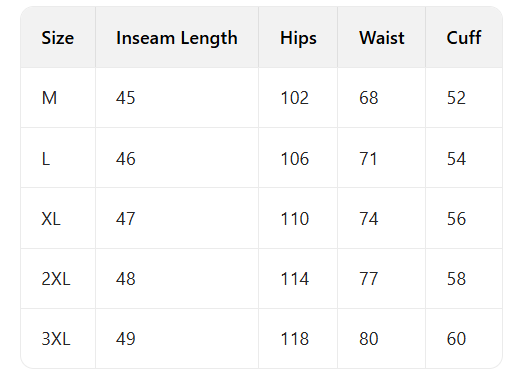The width and height of the screenshot is (509, 377).
Task: Click waist value 80 for 3XL
Action: (369, 339)
